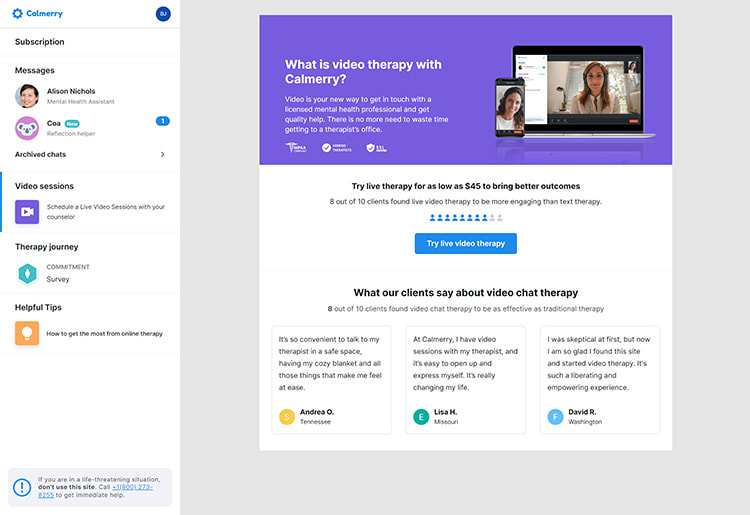
Task: Click the Coa koala avatar
Action: pos(27,128)
